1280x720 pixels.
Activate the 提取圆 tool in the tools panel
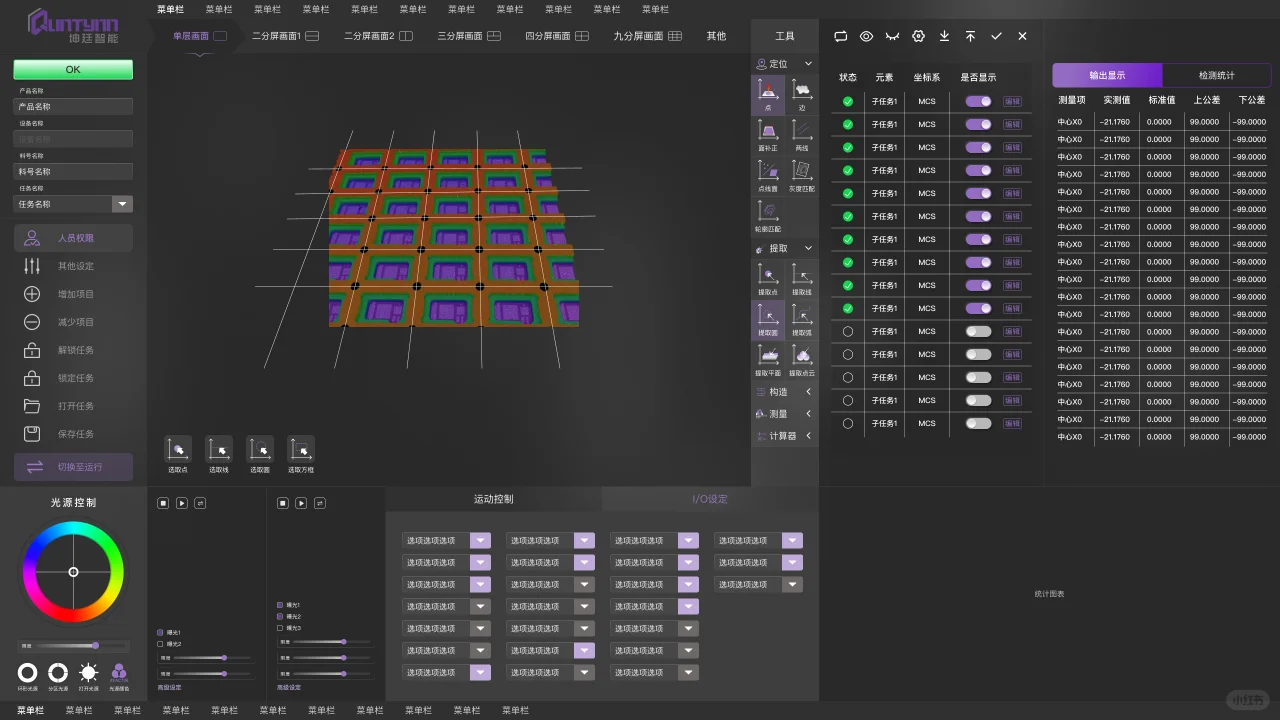(768, 317)
